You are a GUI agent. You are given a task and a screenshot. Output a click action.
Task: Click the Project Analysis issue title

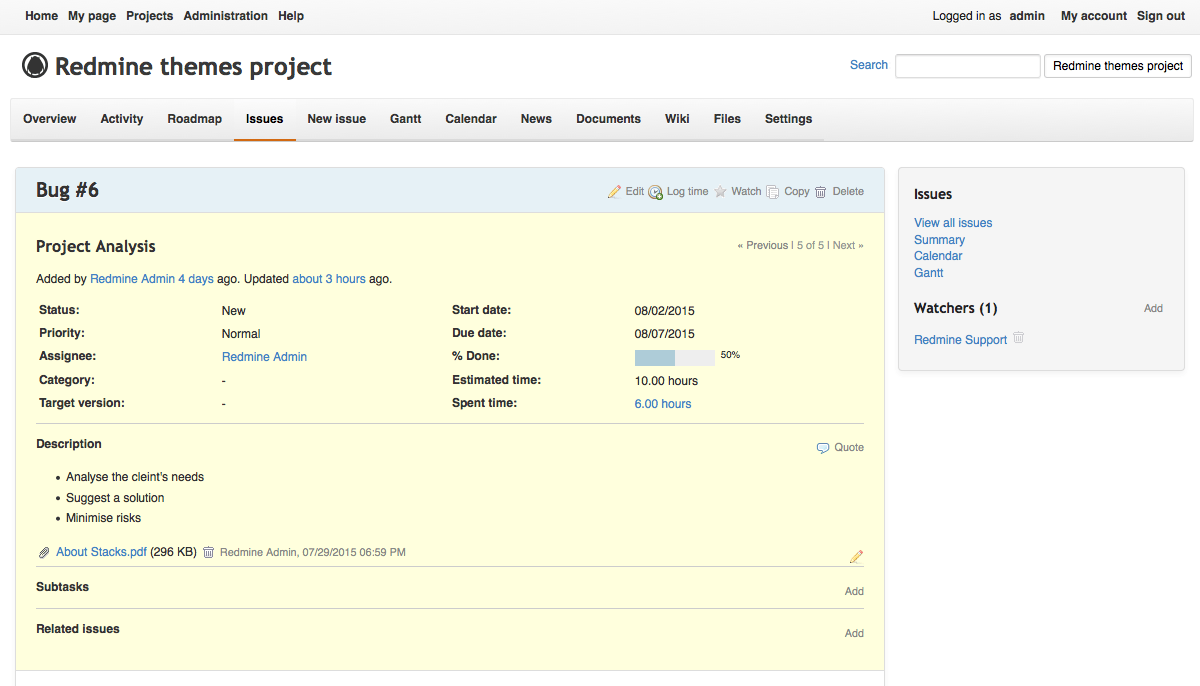click(x=96, y=246)
